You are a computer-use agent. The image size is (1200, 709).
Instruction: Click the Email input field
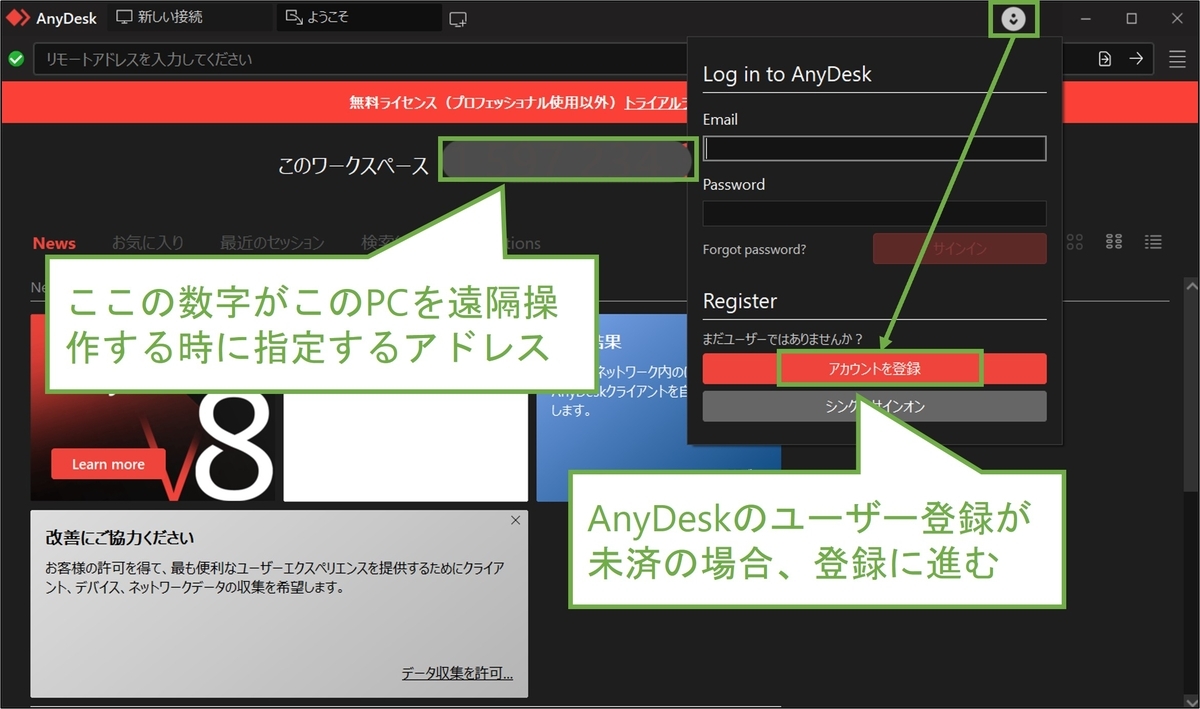pyautogui.click(x=875, y=148)
